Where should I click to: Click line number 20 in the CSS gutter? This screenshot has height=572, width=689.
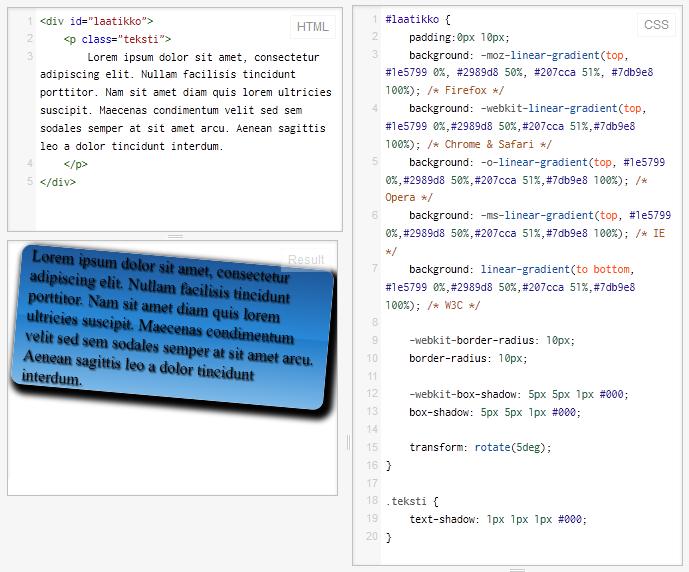point(372,536)
